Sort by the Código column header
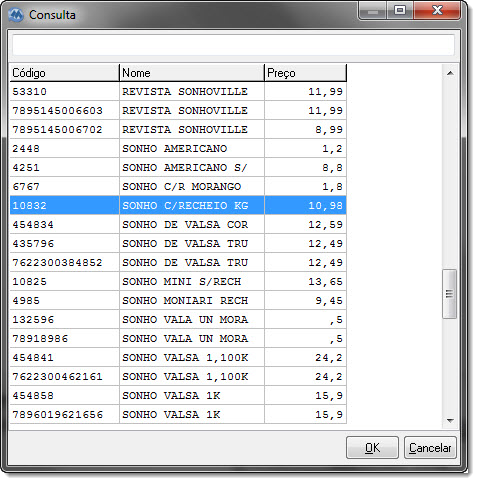This screenshot has width=478, height=483. [x=64, y=73]
